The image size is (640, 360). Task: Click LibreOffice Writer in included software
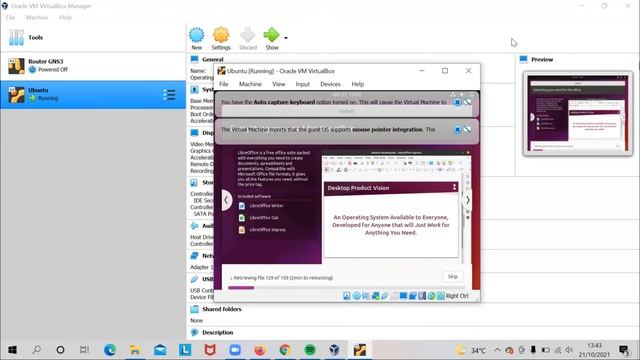click(261, 206)
